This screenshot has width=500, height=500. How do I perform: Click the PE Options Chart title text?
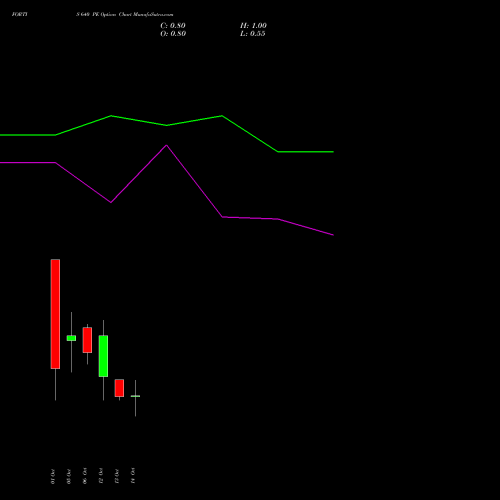pos(125,15)
